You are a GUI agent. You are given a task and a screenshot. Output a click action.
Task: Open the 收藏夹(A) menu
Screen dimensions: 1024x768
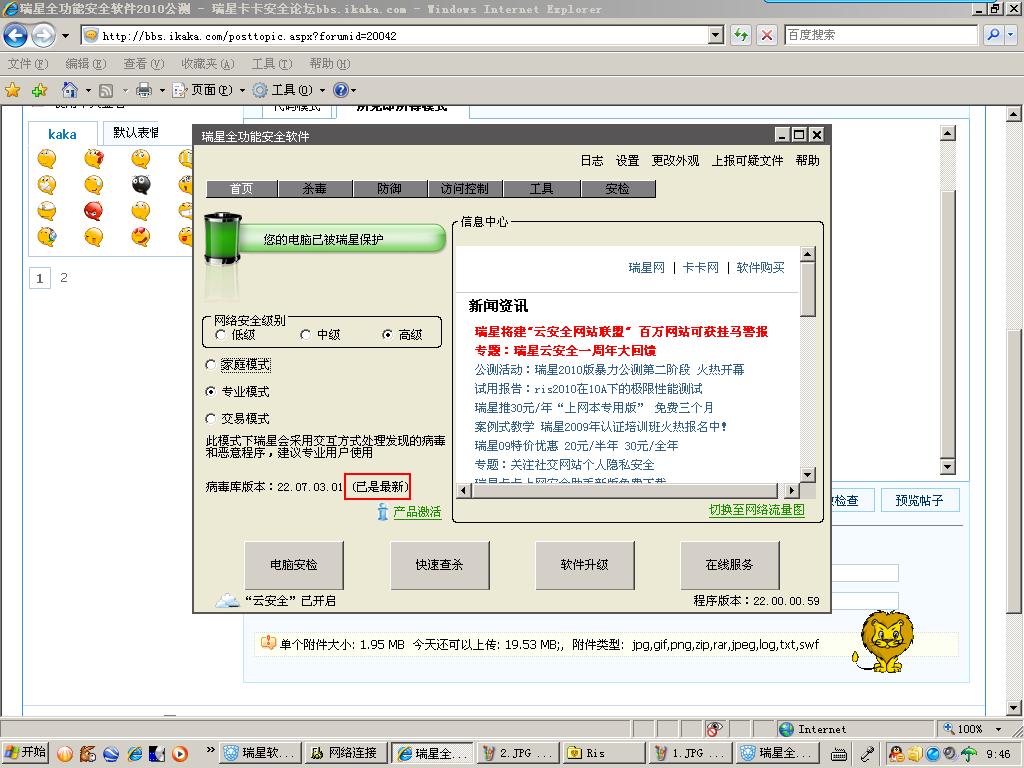pyautogui.click(x=208, y=63)
